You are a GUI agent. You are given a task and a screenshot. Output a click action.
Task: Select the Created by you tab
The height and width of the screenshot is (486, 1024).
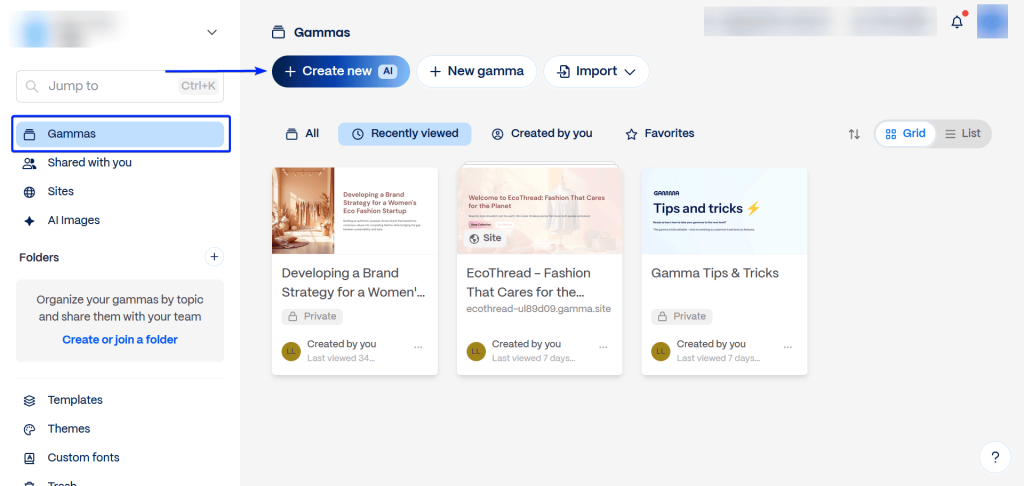click(541, 134)
